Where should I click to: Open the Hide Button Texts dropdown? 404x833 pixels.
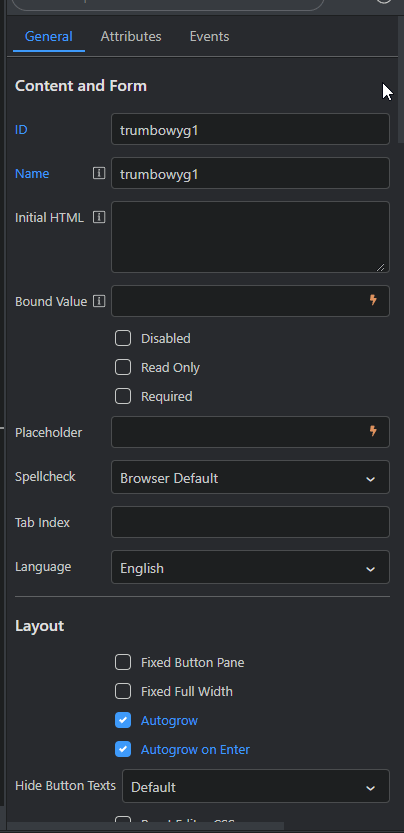[256, 786]
